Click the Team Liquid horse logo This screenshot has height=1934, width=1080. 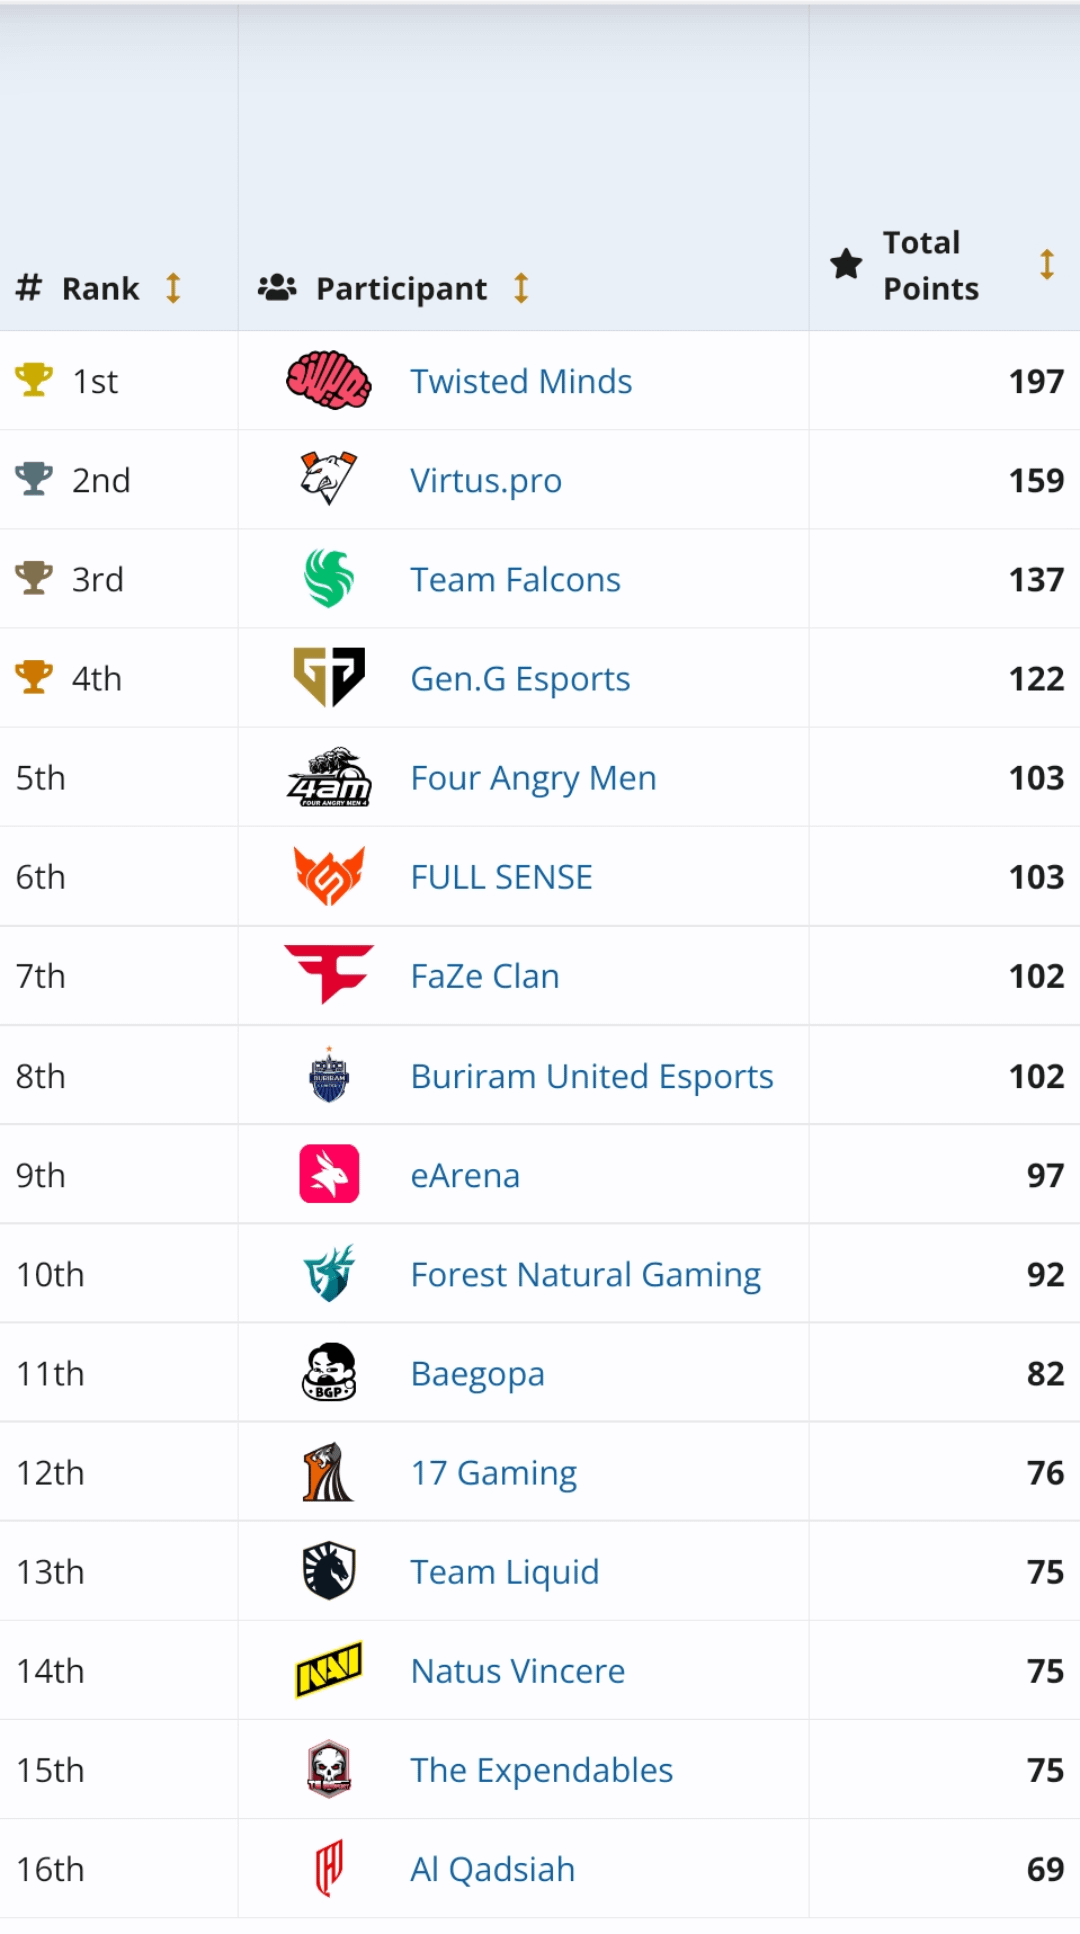(x=328, y=1570)
